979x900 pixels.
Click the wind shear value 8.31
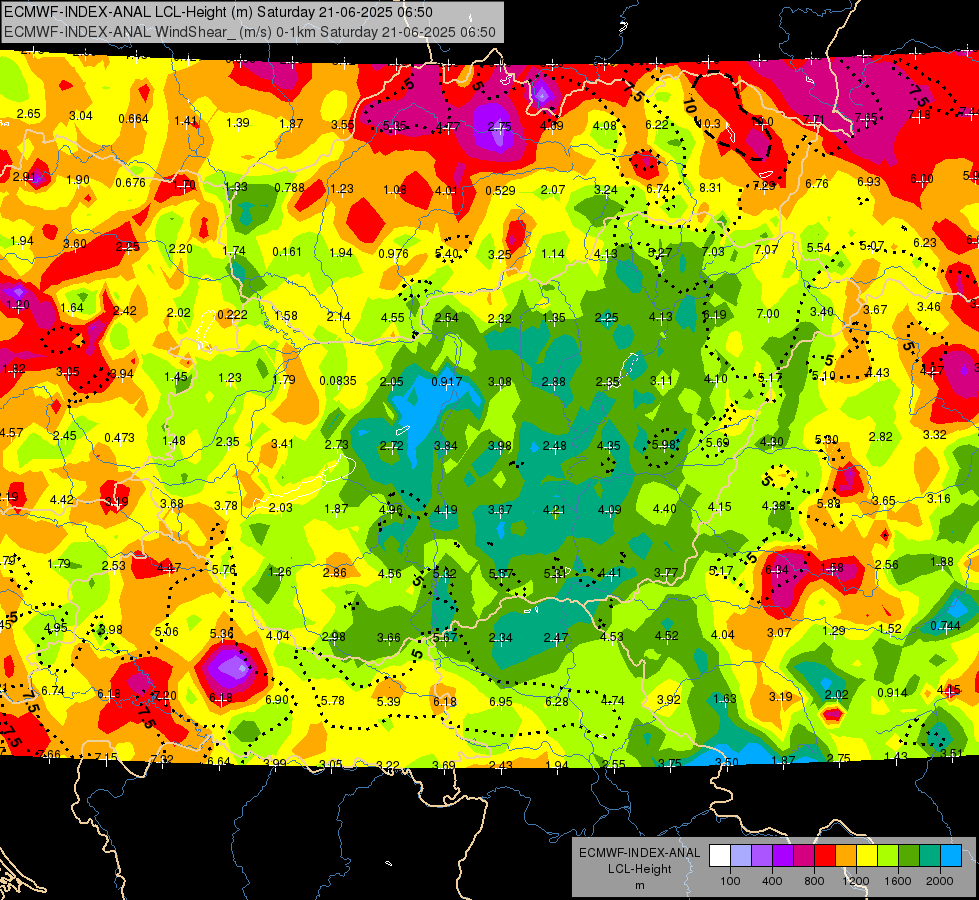[711, 187]
